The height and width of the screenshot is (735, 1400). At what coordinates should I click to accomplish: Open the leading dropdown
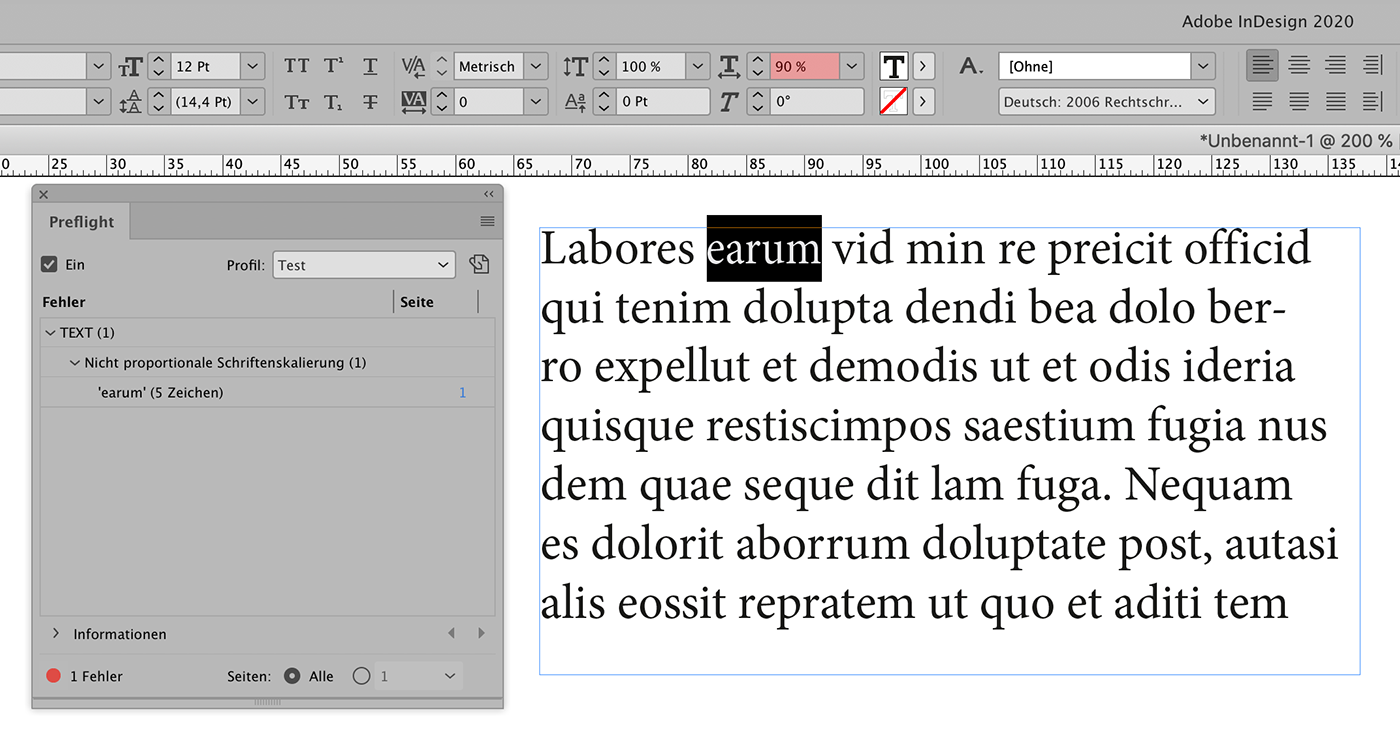[x=253, y=102]
